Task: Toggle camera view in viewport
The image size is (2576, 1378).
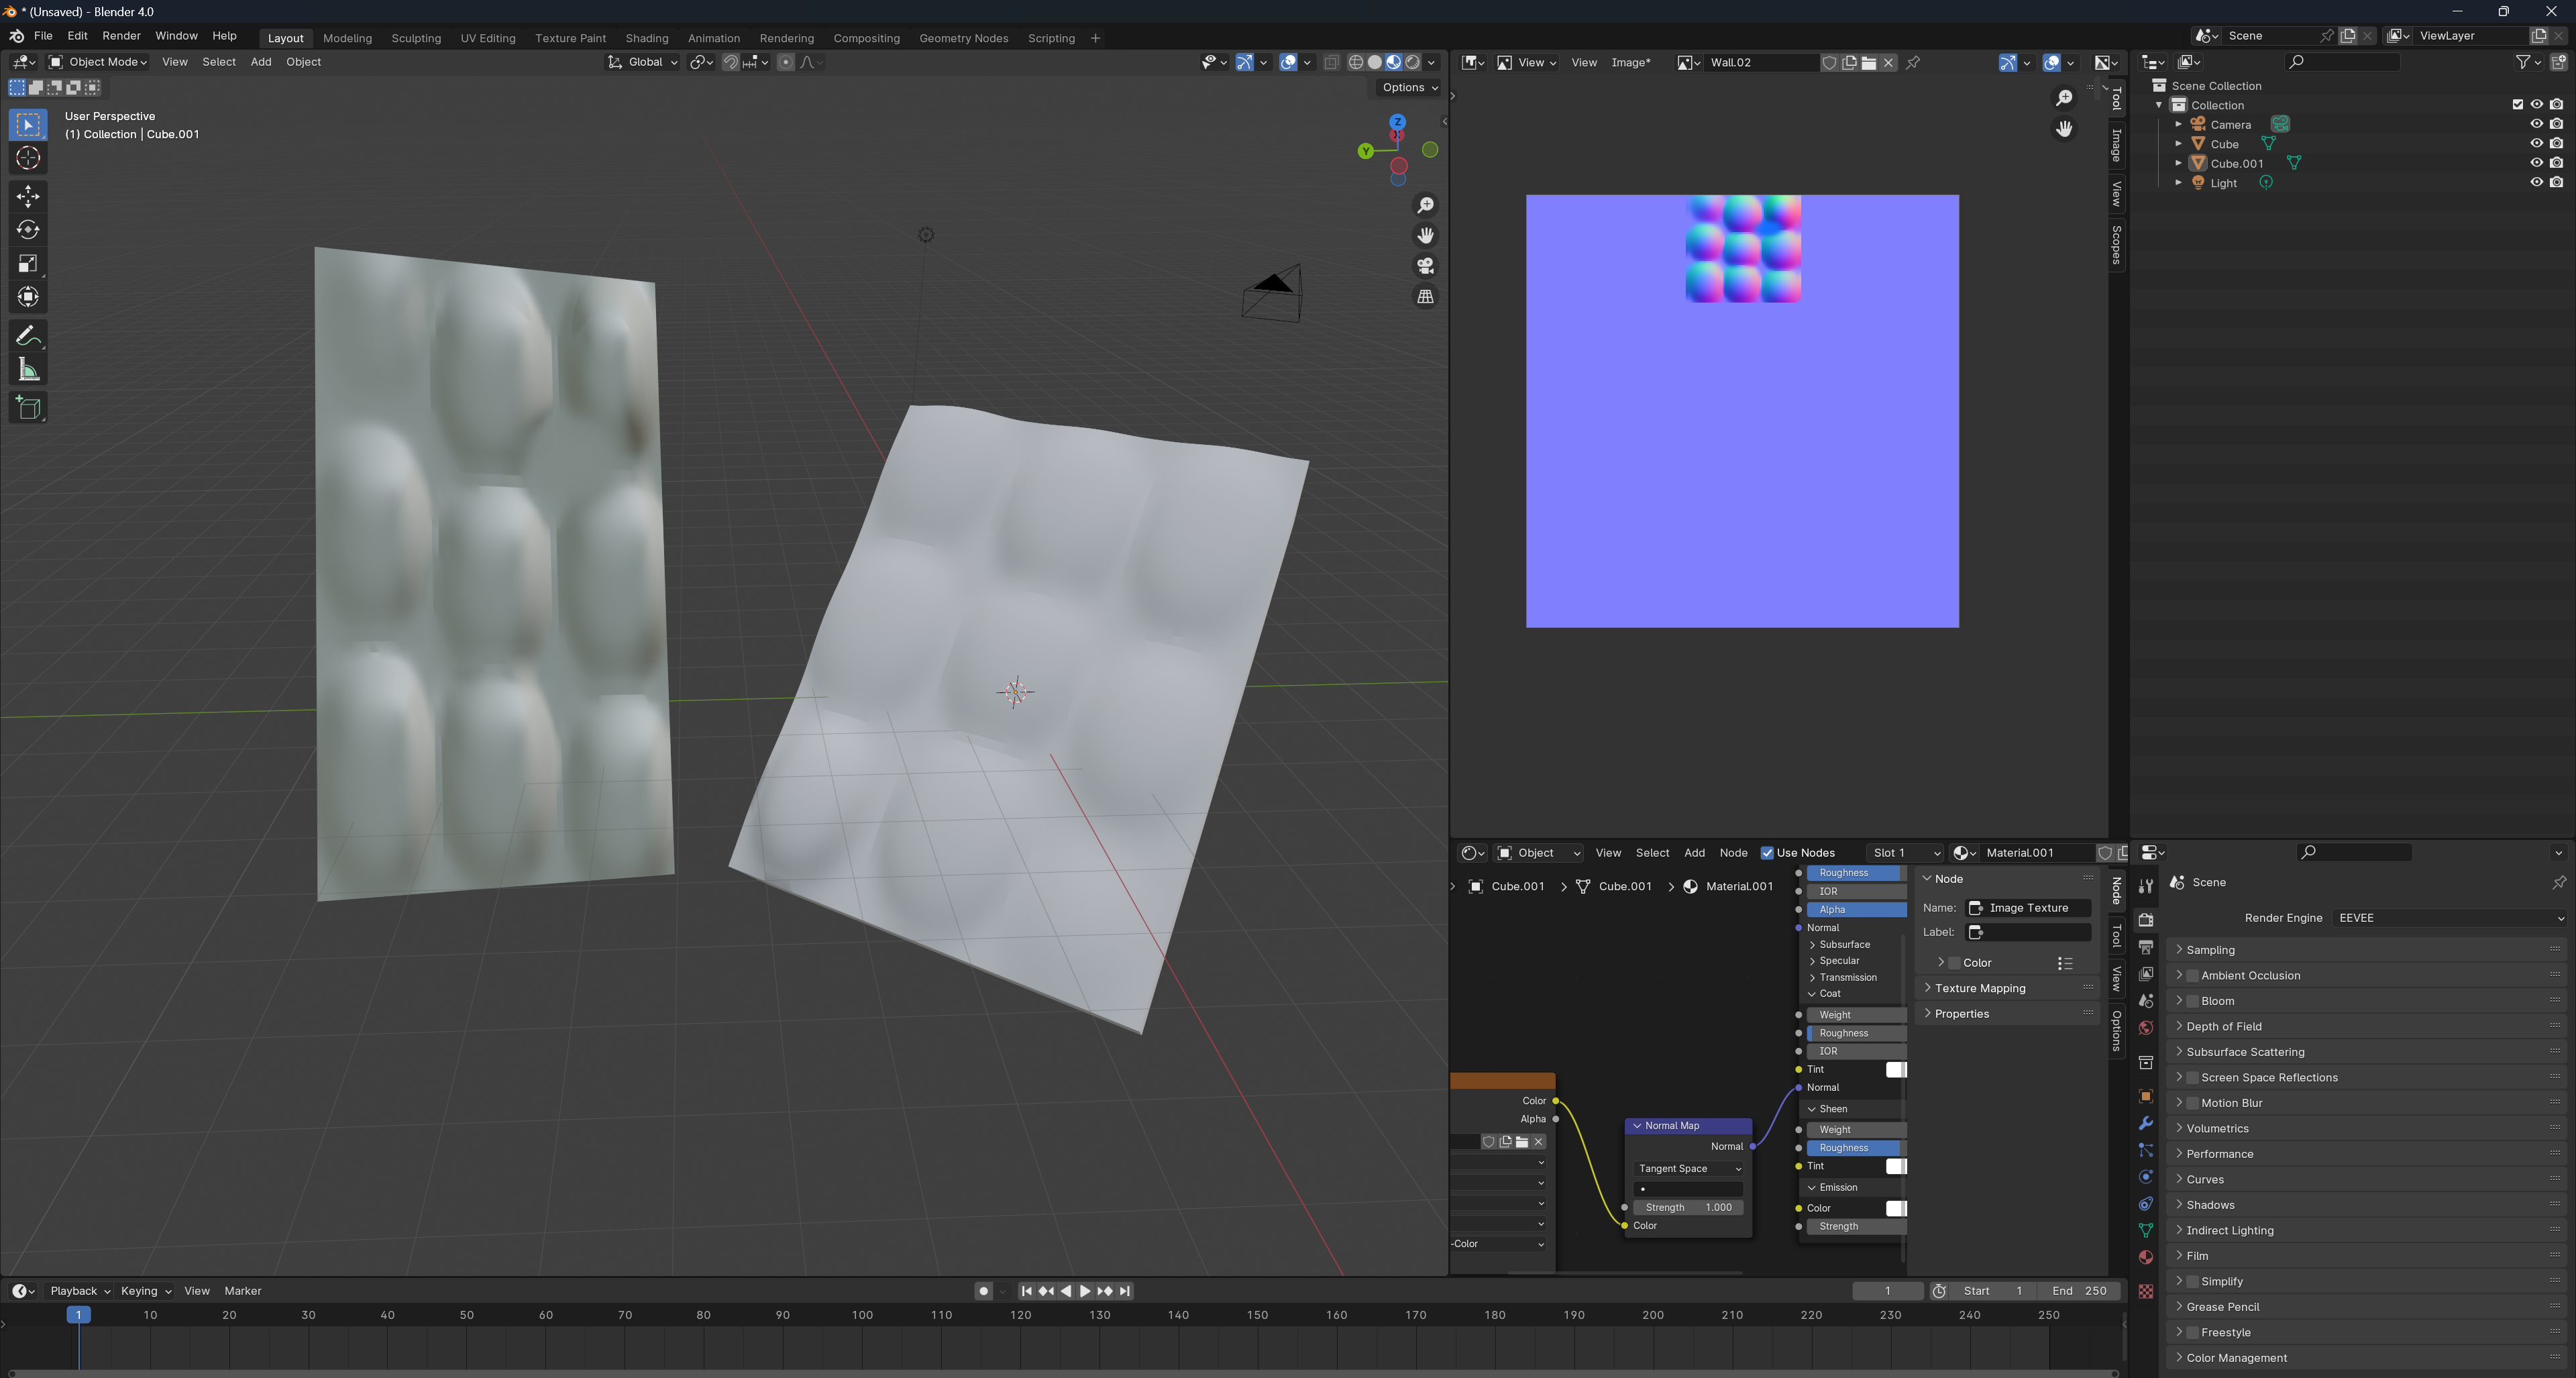Action: 1425,266
